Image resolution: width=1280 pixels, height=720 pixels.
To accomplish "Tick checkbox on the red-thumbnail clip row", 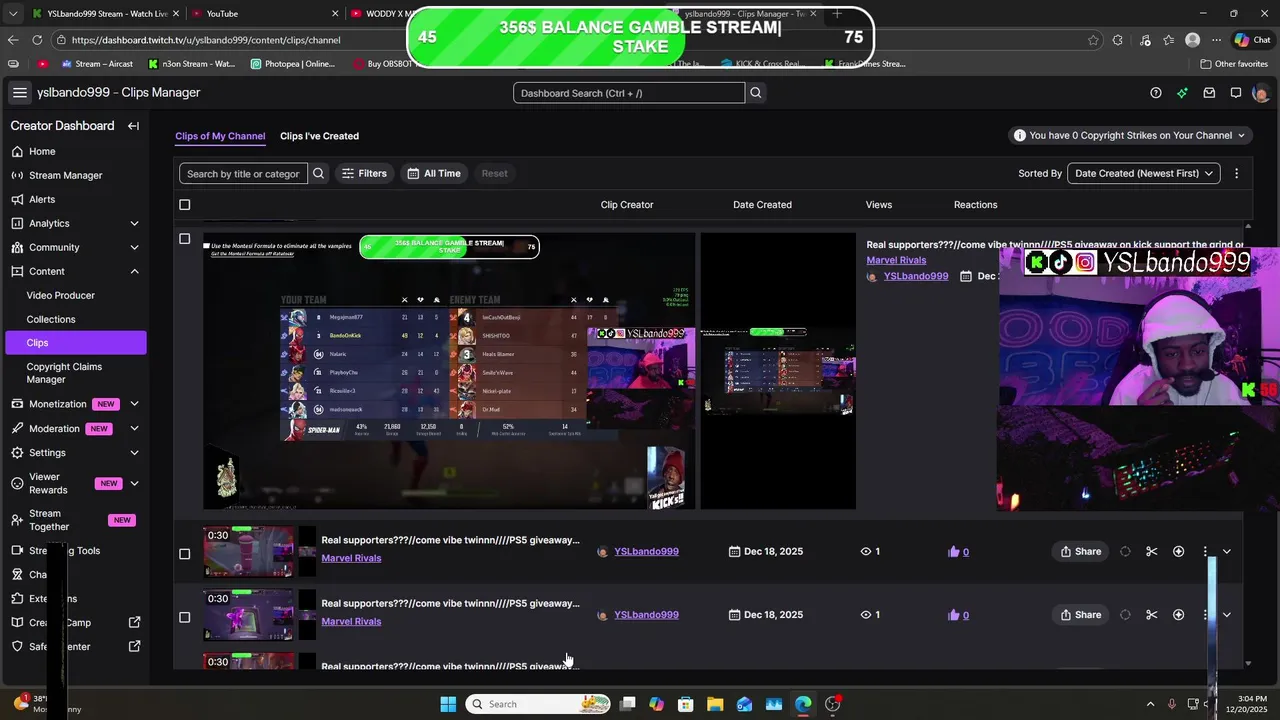I will click(184, 554).
